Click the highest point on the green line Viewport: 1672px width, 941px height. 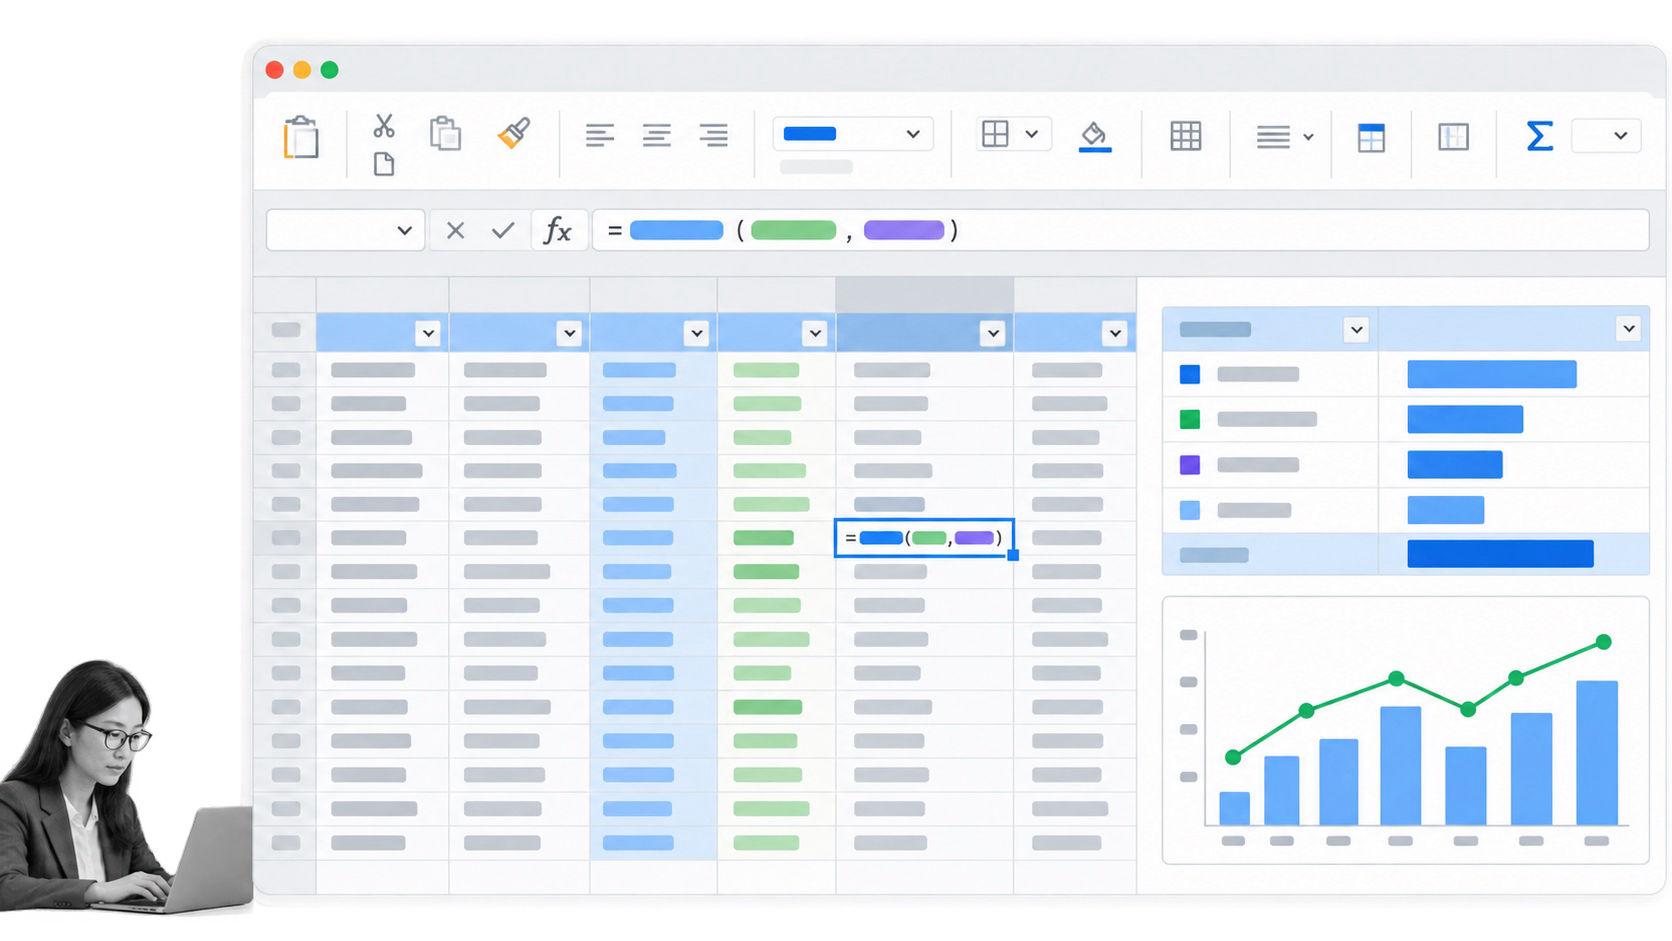pyautogui.click(x=1604, y=642)
